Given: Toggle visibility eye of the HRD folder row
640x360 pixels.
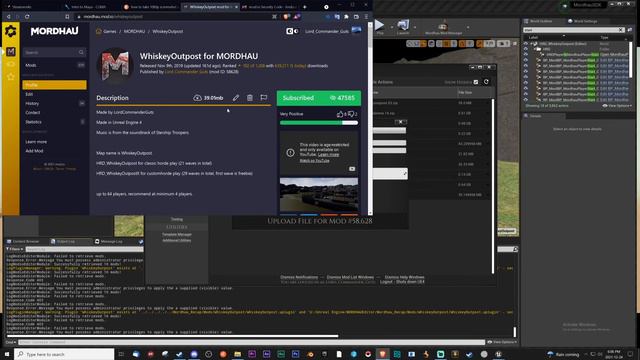Looking at the screenshot, I should click(526, 49).
